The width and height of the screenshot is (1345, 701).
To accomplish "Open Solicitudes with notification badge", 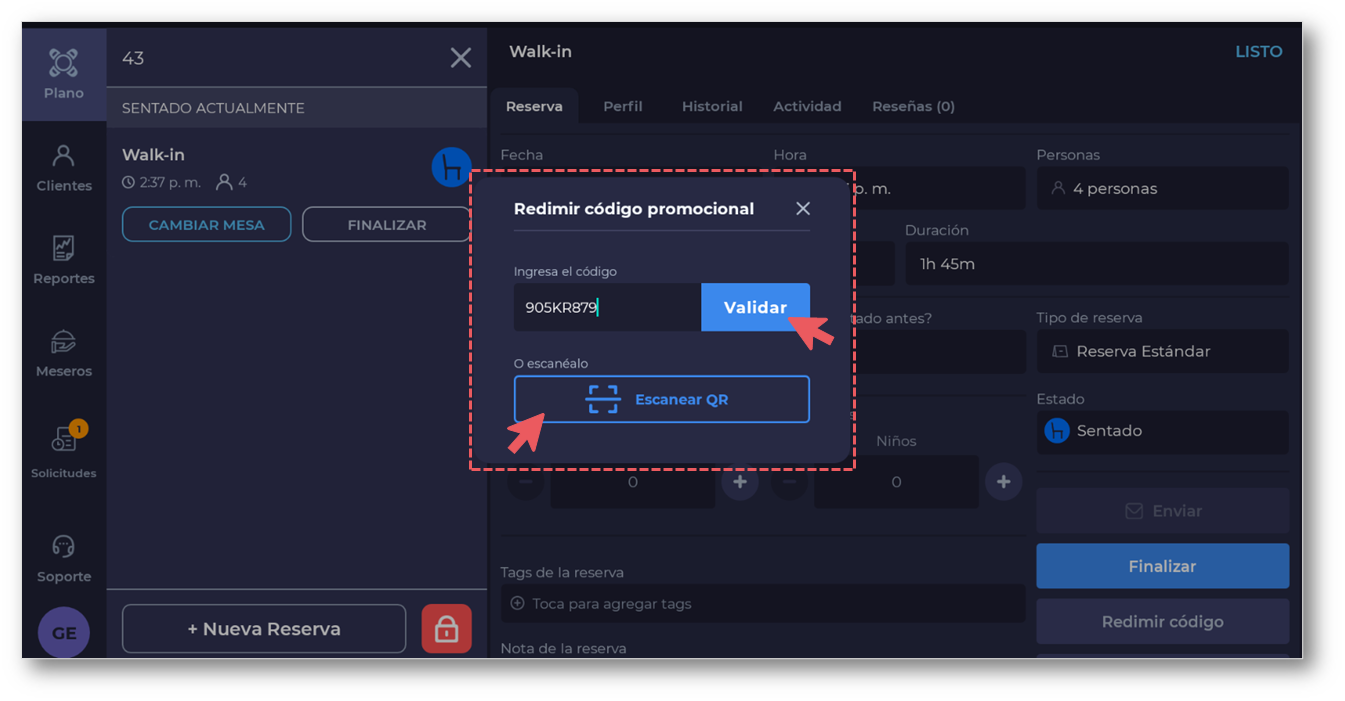I will pyautogui.click(x=64, y=449).
